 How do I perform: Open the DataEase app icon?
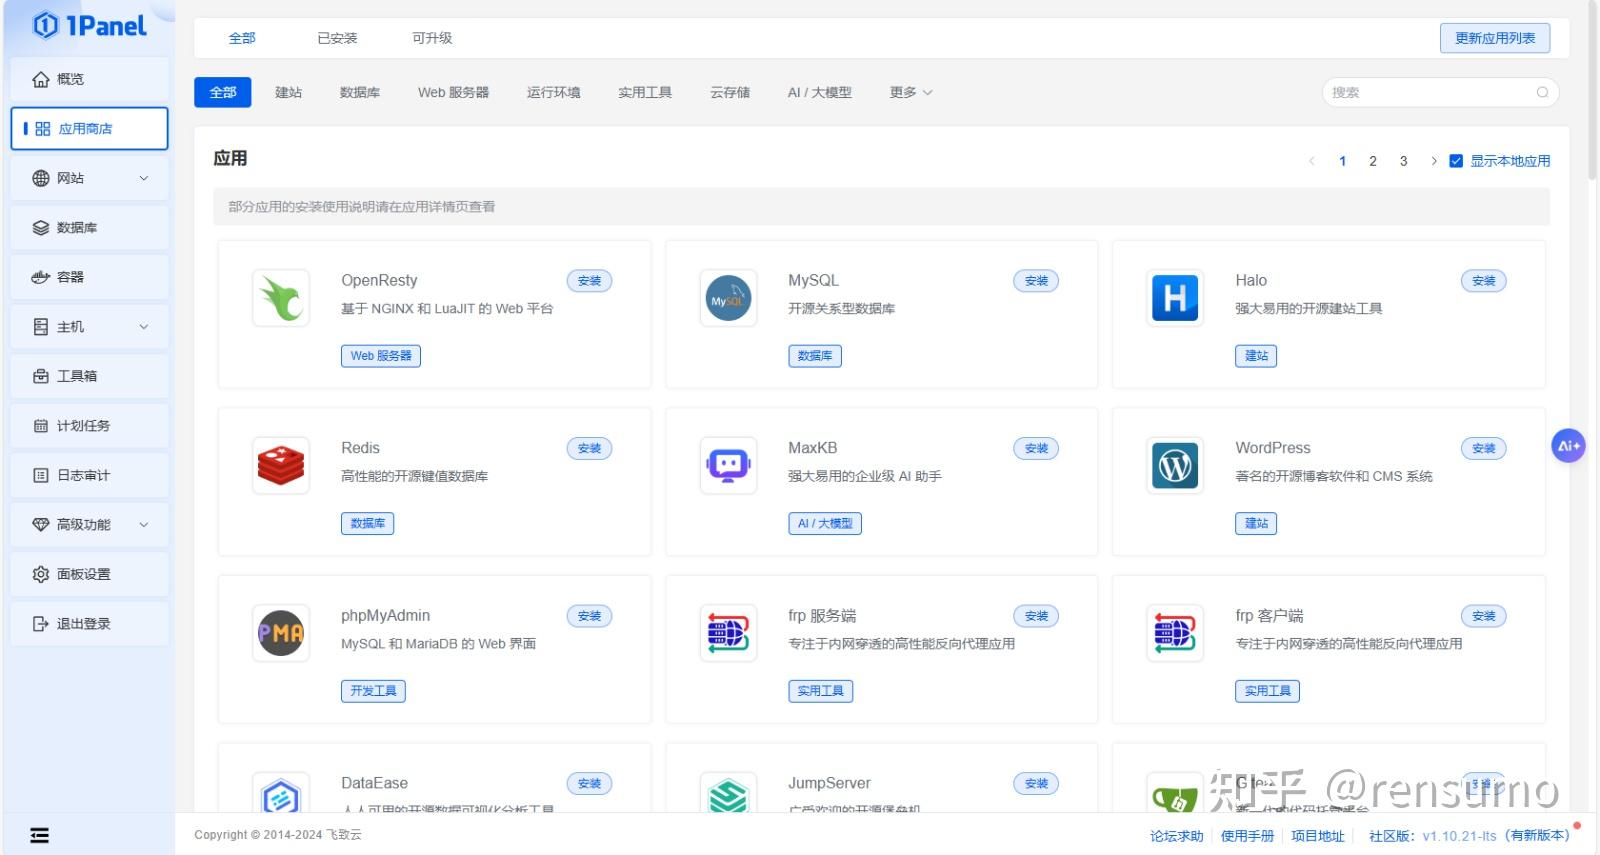[x=281, y=795]
